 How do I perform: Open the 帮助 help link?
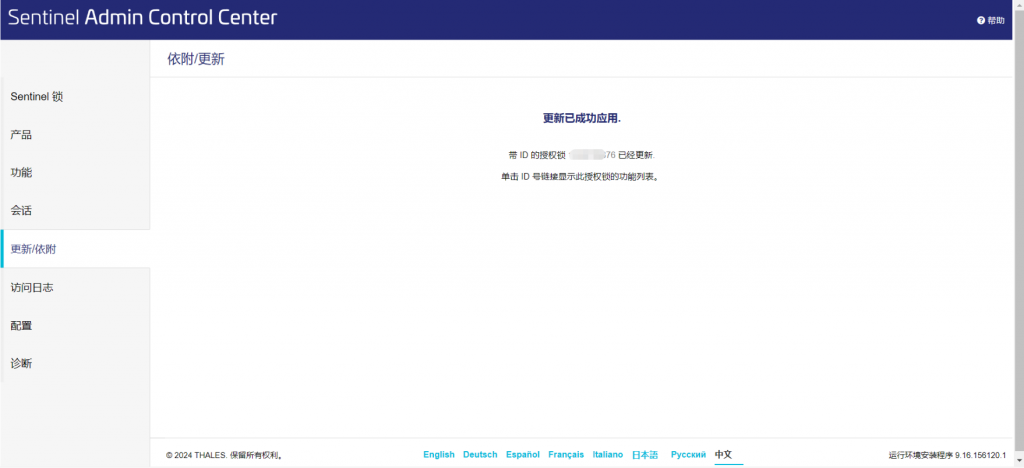995,21
